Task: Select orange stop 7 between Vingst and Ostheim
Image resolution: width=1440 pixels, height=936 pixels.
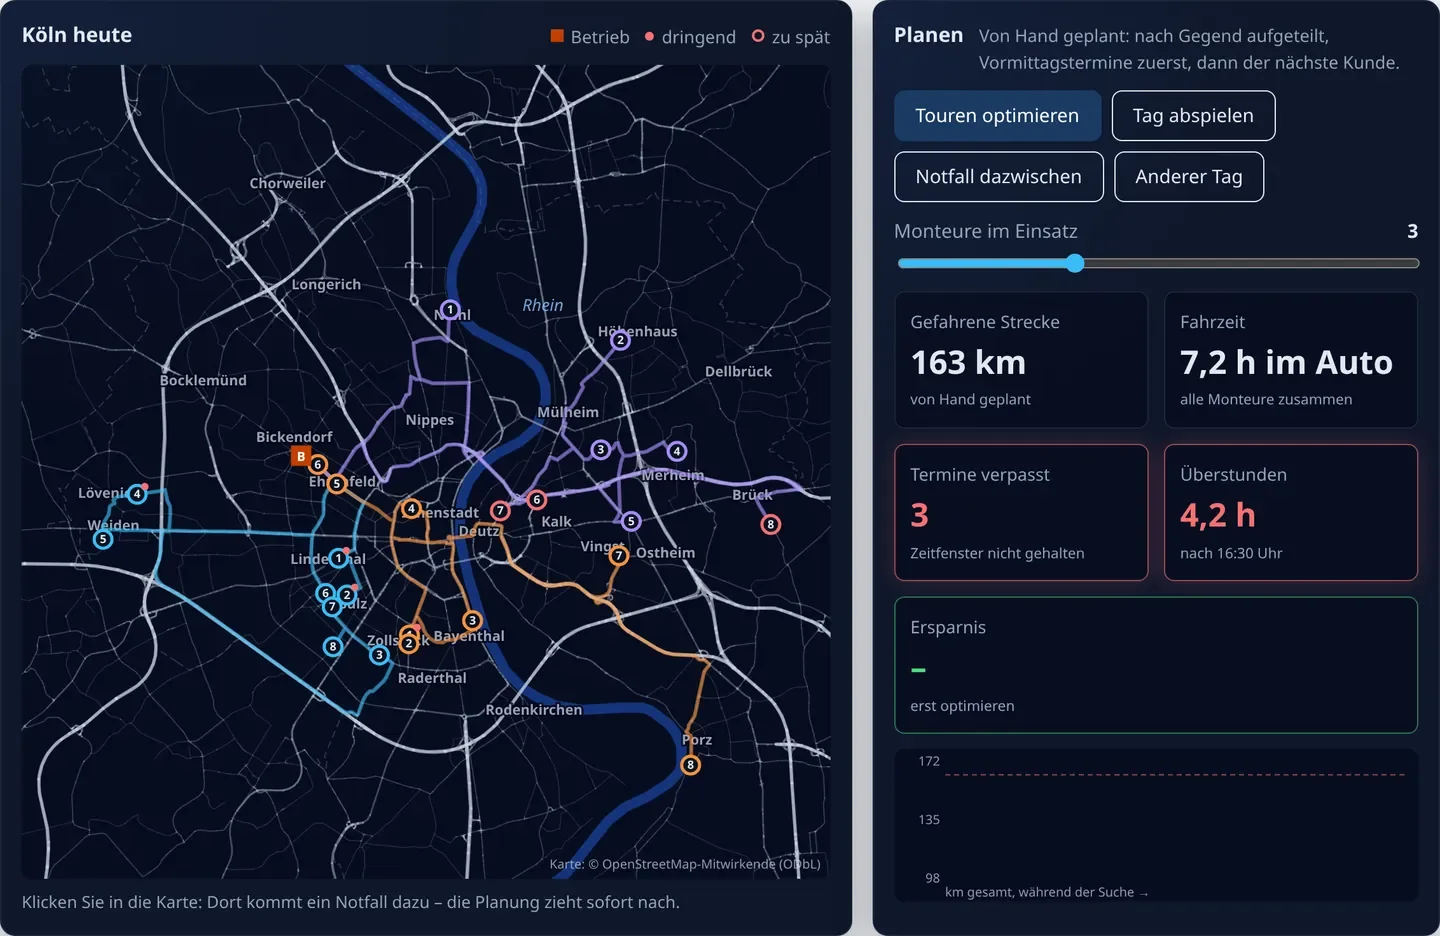Action: [619, 555]
